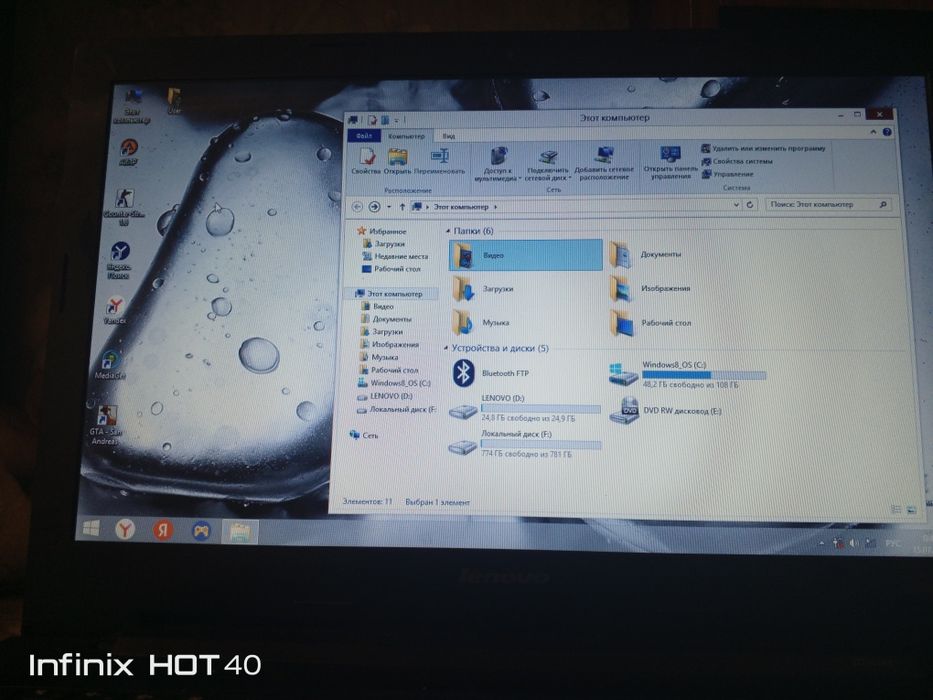The width and height of the screenshot is (933, 700).
Task: Click Удалить или изменить программу
Action: [x=763, y=148]
